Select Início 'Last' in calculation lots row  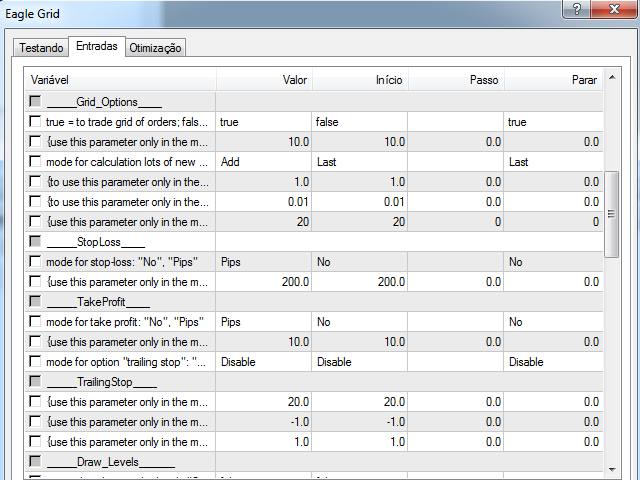360,162
